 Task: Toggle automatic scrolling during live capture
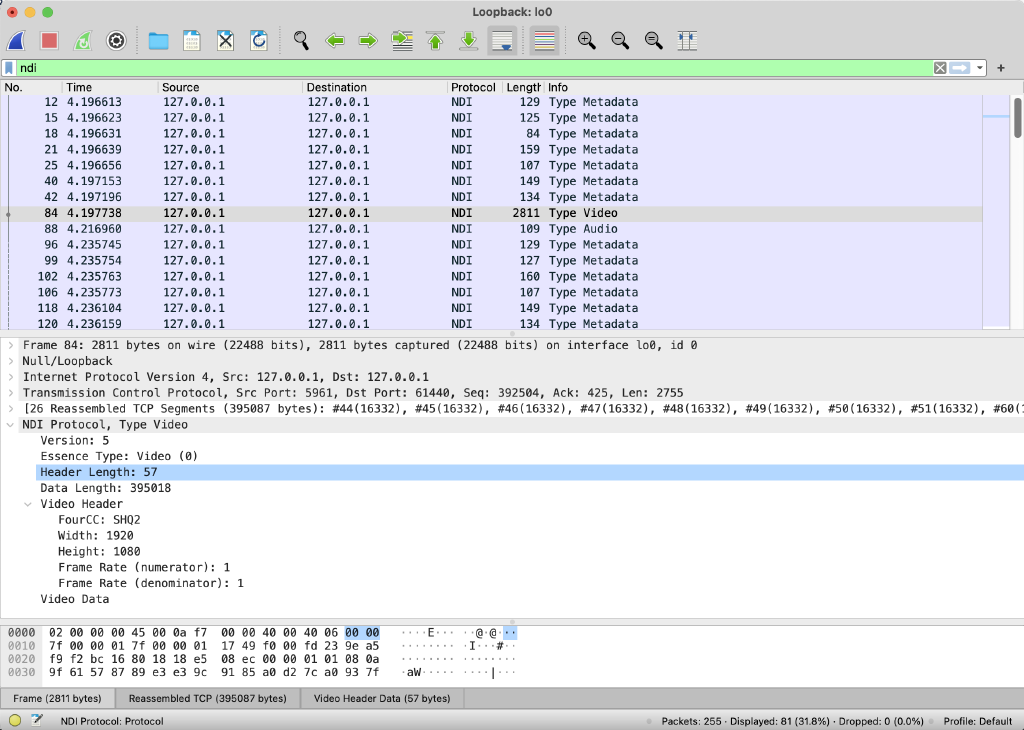[x=502, y=40]
